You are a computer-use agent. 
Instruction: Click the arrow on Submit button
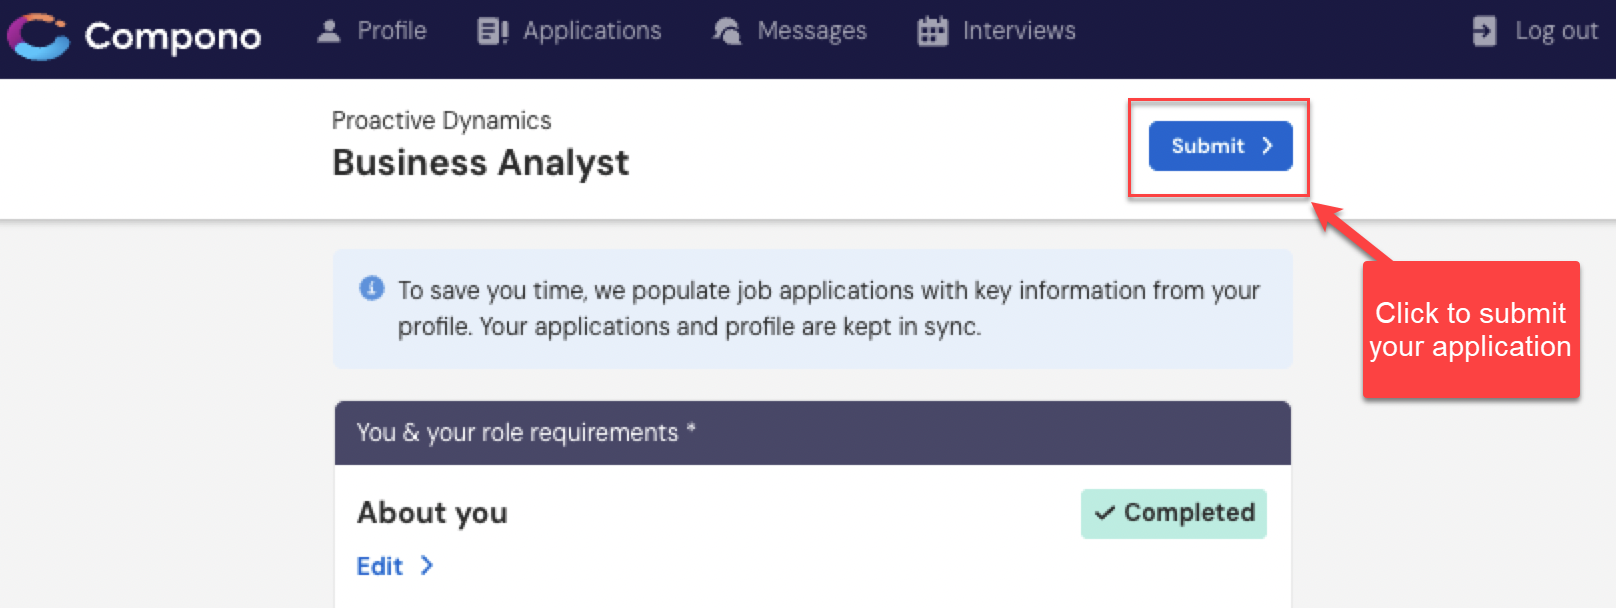click(1267, 146)
